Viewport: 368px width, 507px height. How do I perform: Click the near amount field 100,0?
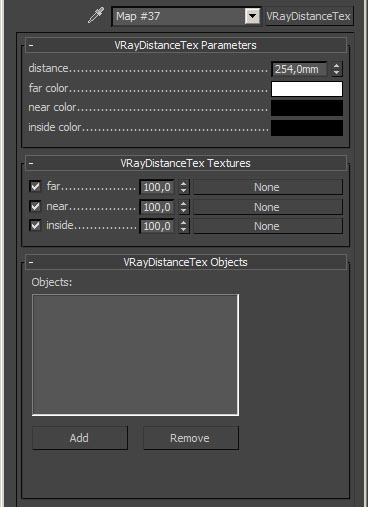tap(157, 207)
